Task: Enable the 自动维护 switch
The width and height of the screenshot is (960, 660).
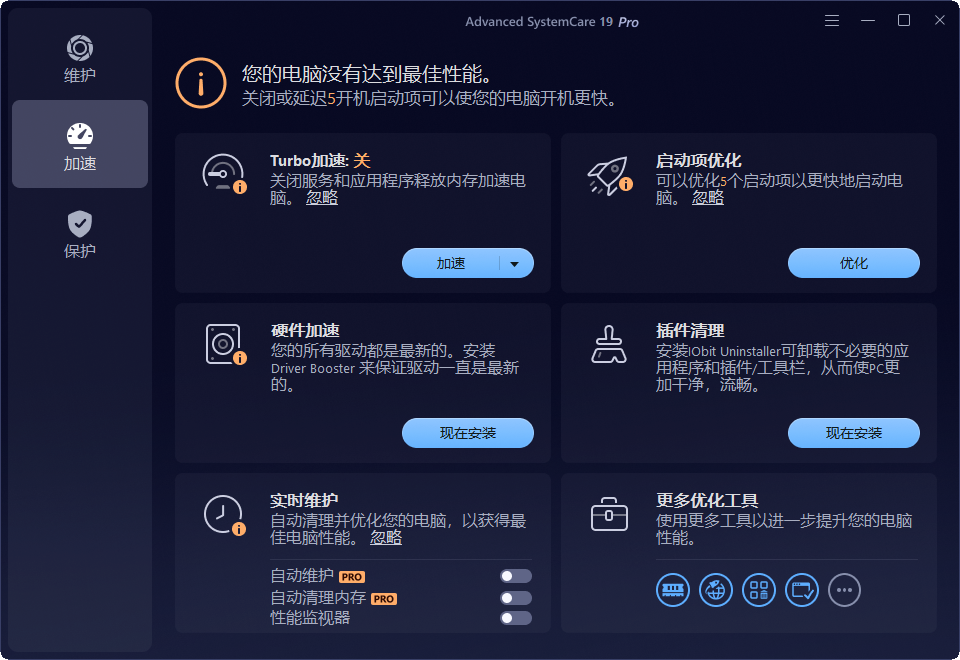Action: [x=516, y=575]
